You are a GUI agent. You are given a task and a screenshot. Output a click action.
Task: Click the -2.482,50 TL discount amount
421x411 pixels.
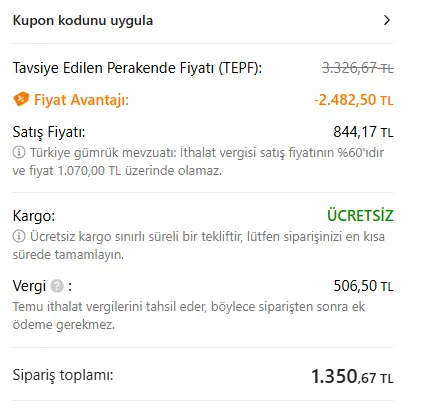(x=354, y=100)
